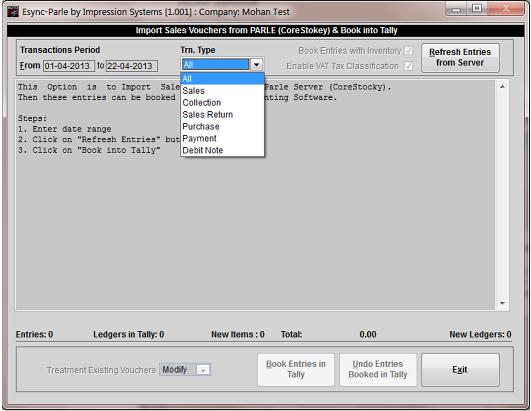Collapse the Trn. Type dropdown arrow
531x411 pixels.
(257, 64)
